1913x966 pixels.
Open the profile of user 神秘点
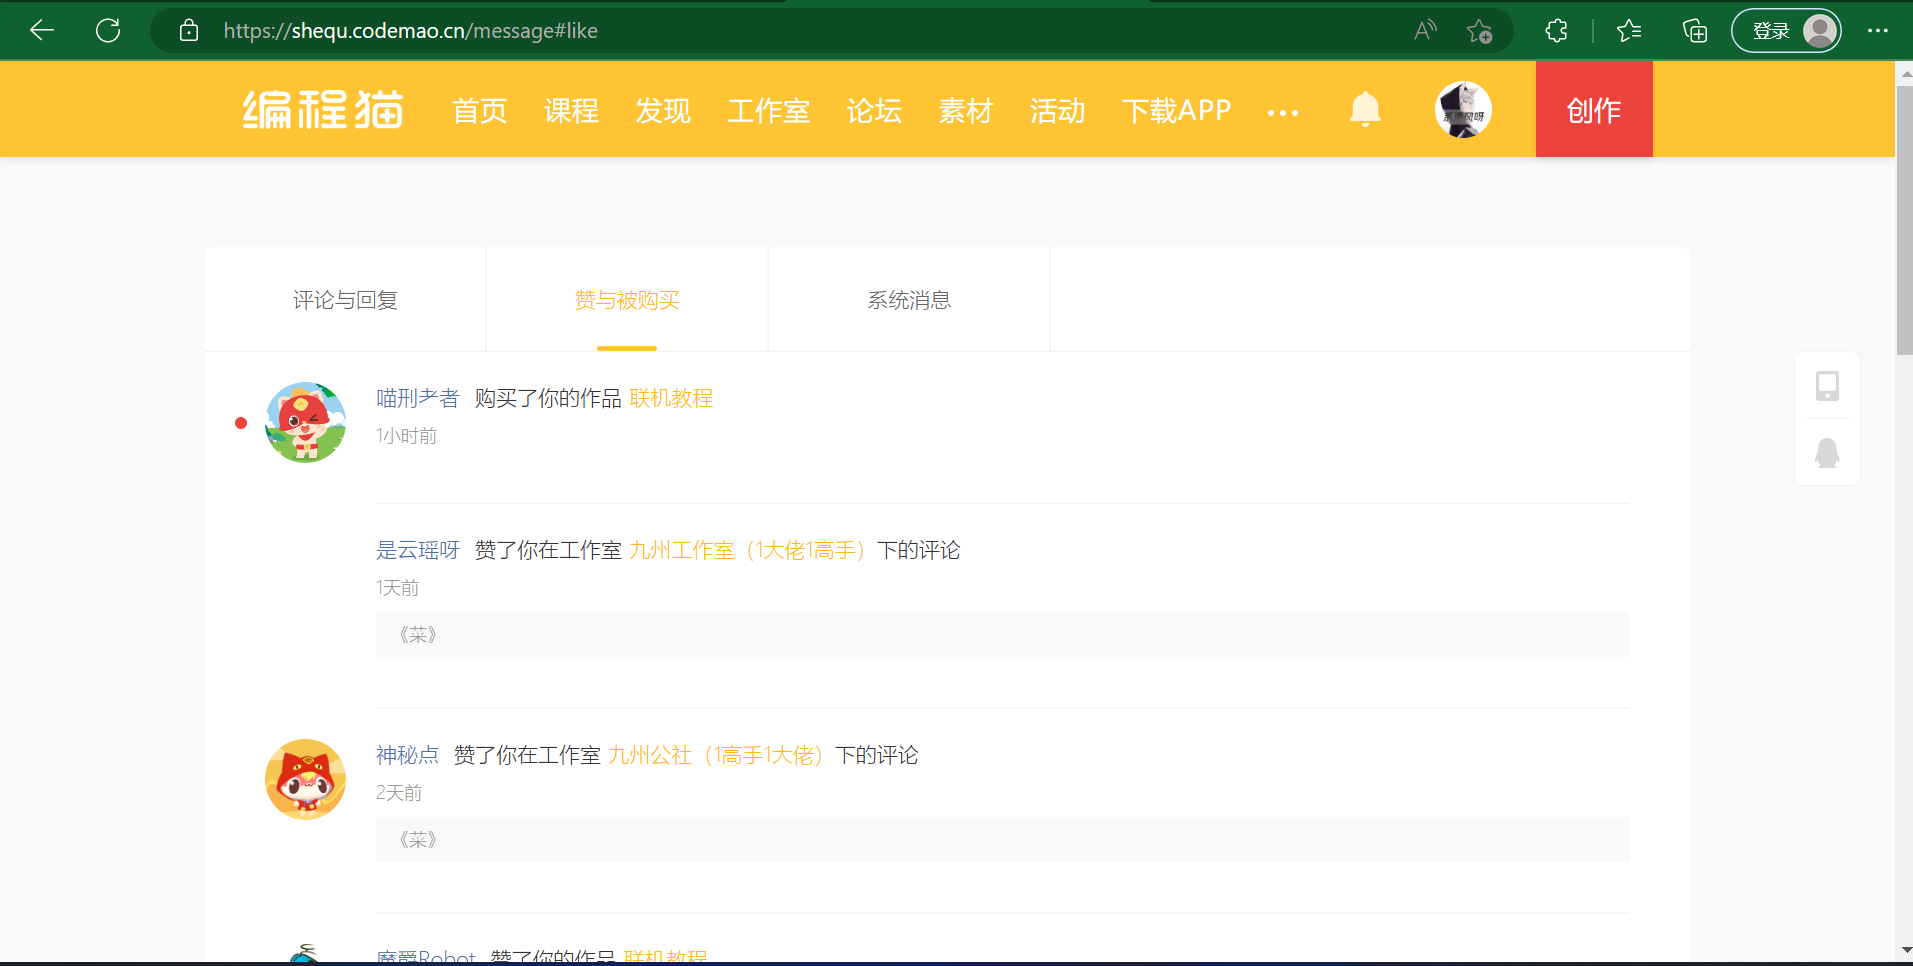[x=407, y=755]
